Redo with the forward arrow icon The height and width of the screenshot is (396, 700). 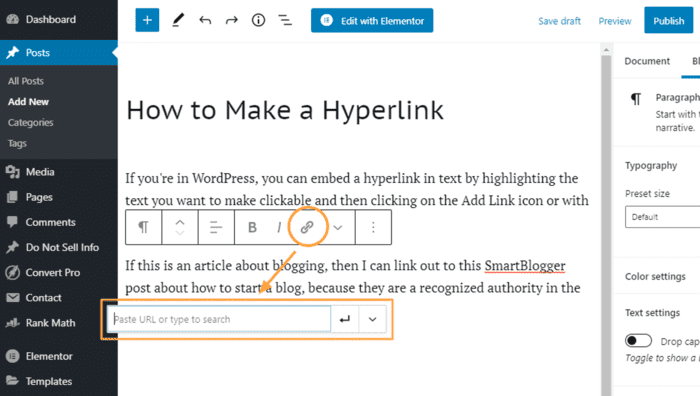coord(232,20)
